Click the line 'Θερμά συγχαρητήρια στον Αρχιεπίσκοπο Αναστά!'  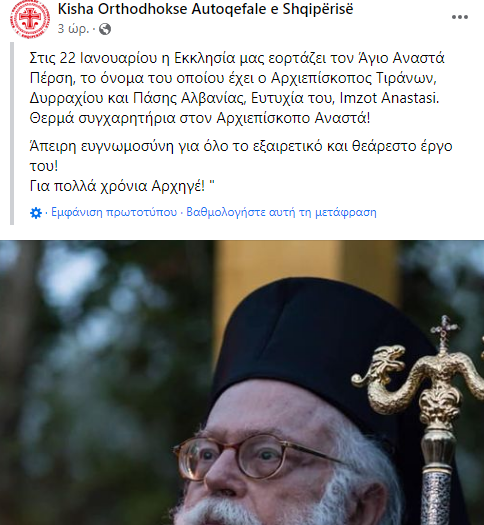(200, 118)
